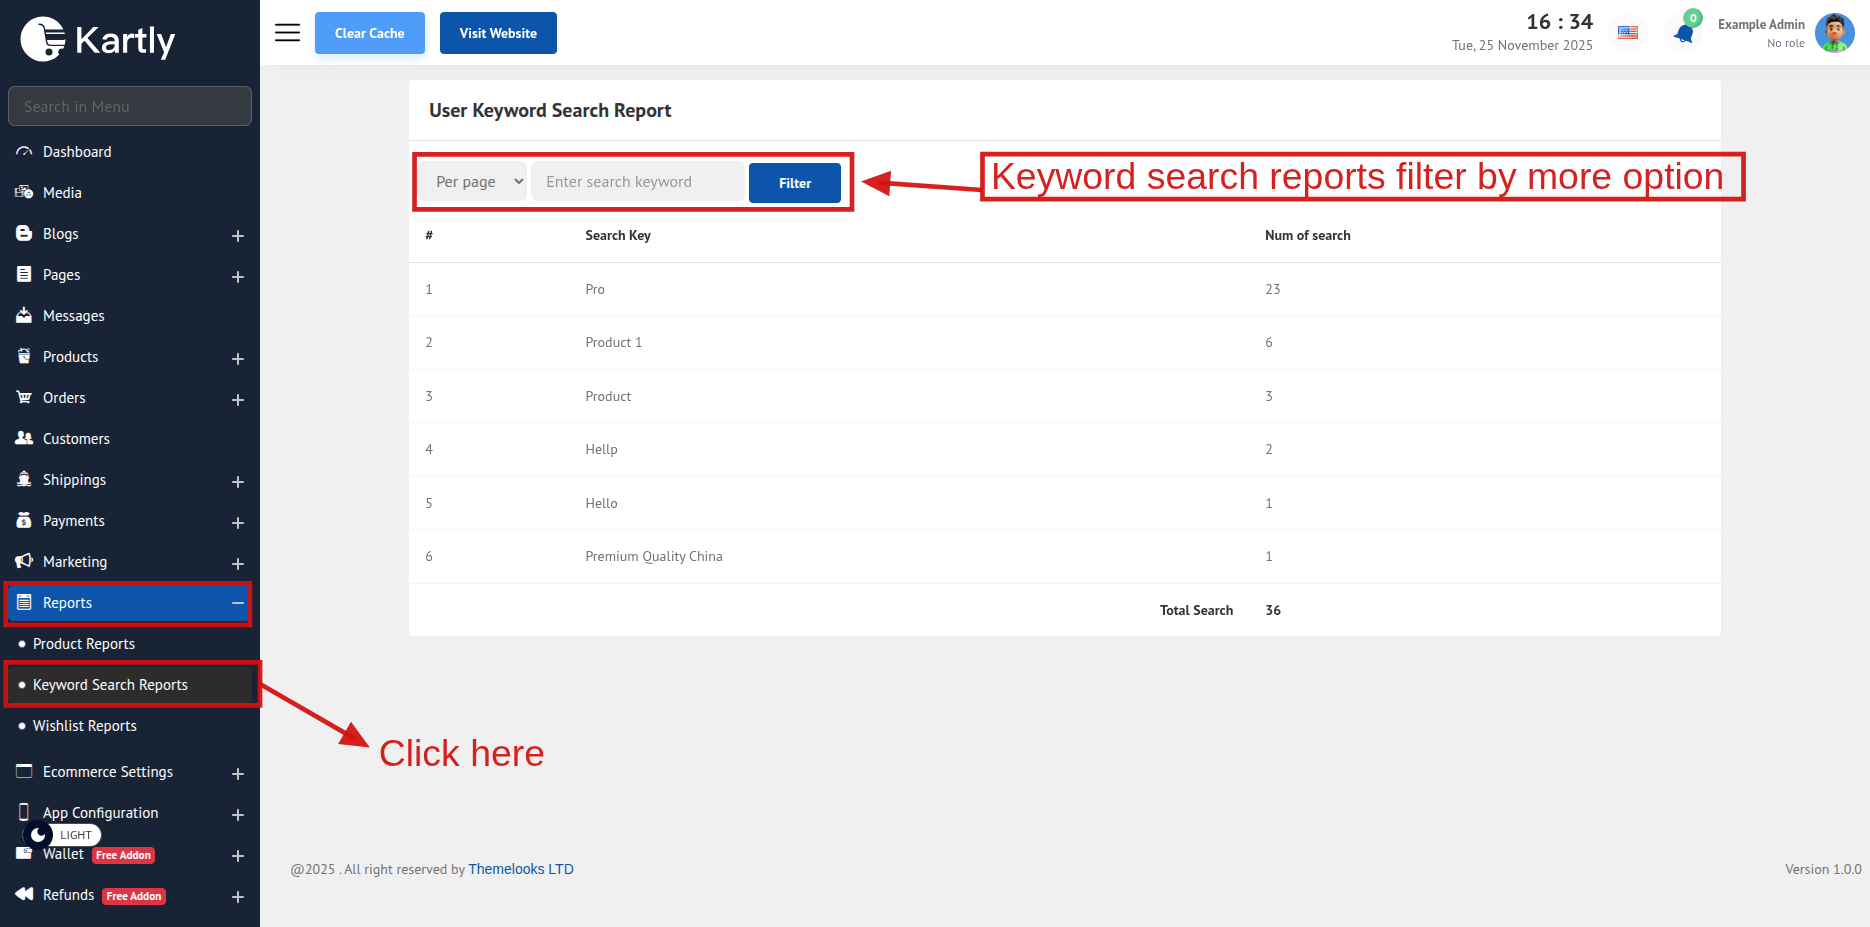Screen dimensions: 1870x927
Task: Open the notification bell icon
Action: [1684, 34]
